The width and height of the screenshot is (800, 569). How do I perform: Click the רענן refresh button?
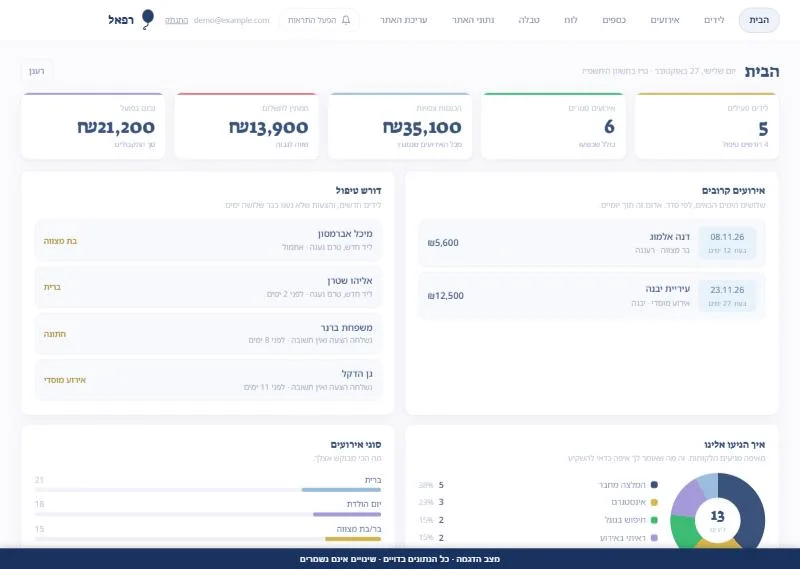[x=37, y=71]
